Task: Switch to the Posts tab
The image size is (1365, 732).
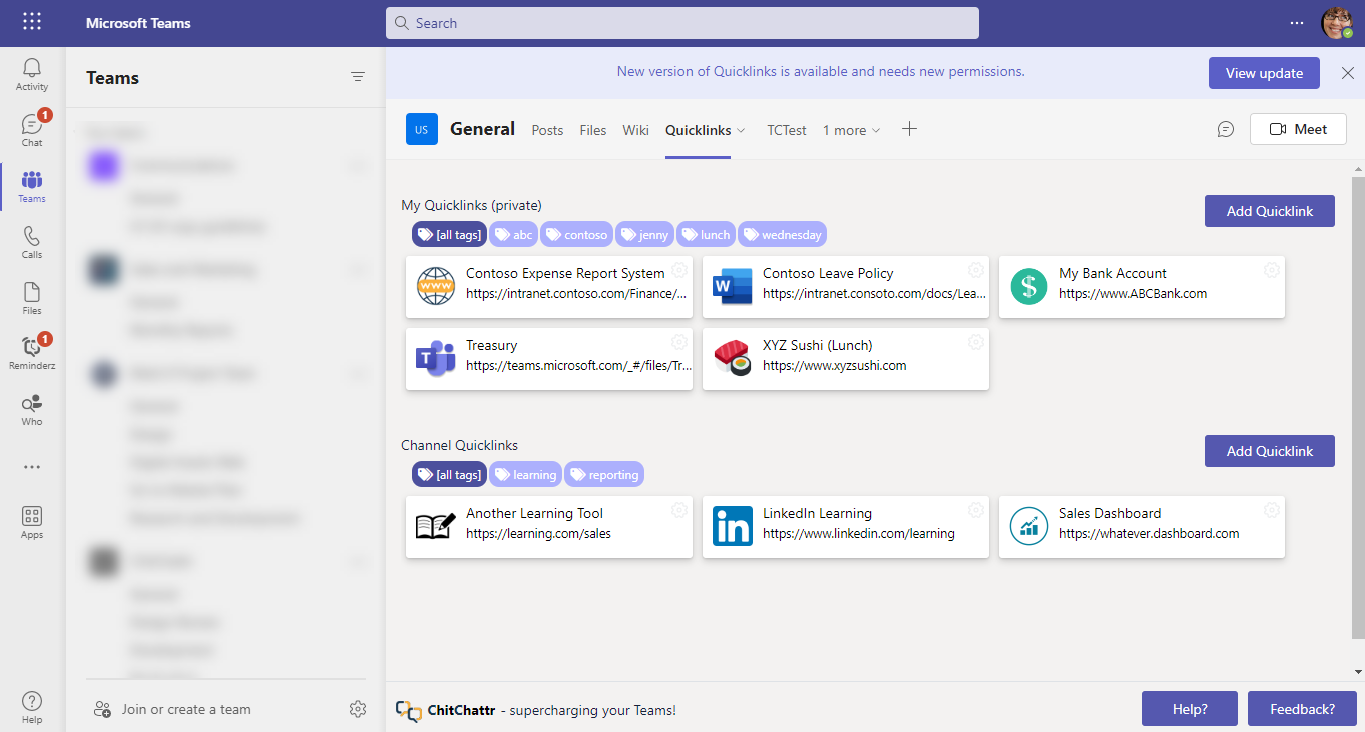Action: (x=547, y=130)
